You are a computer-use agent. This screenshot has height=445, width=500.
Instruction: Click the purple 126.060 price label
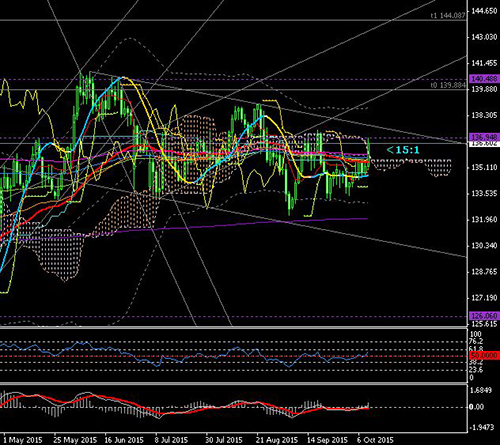485,315
